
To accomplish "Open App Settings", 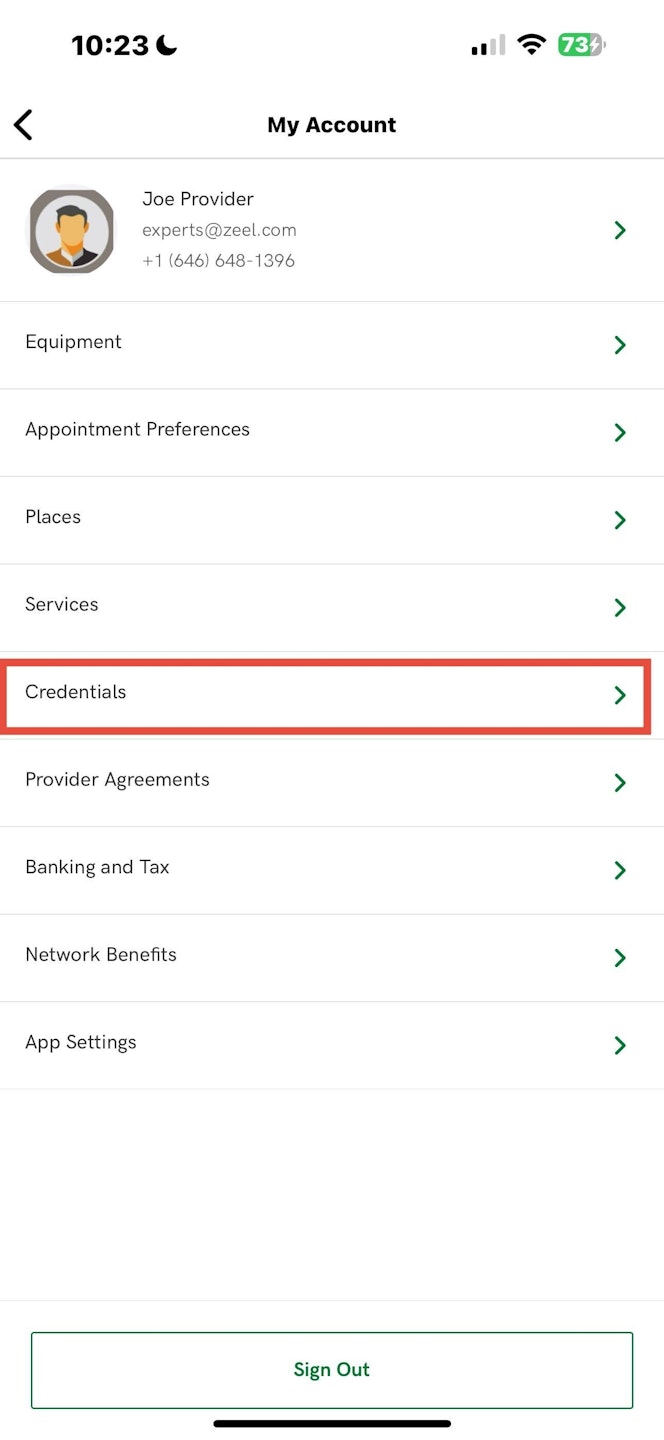I will click(81, 1042).
